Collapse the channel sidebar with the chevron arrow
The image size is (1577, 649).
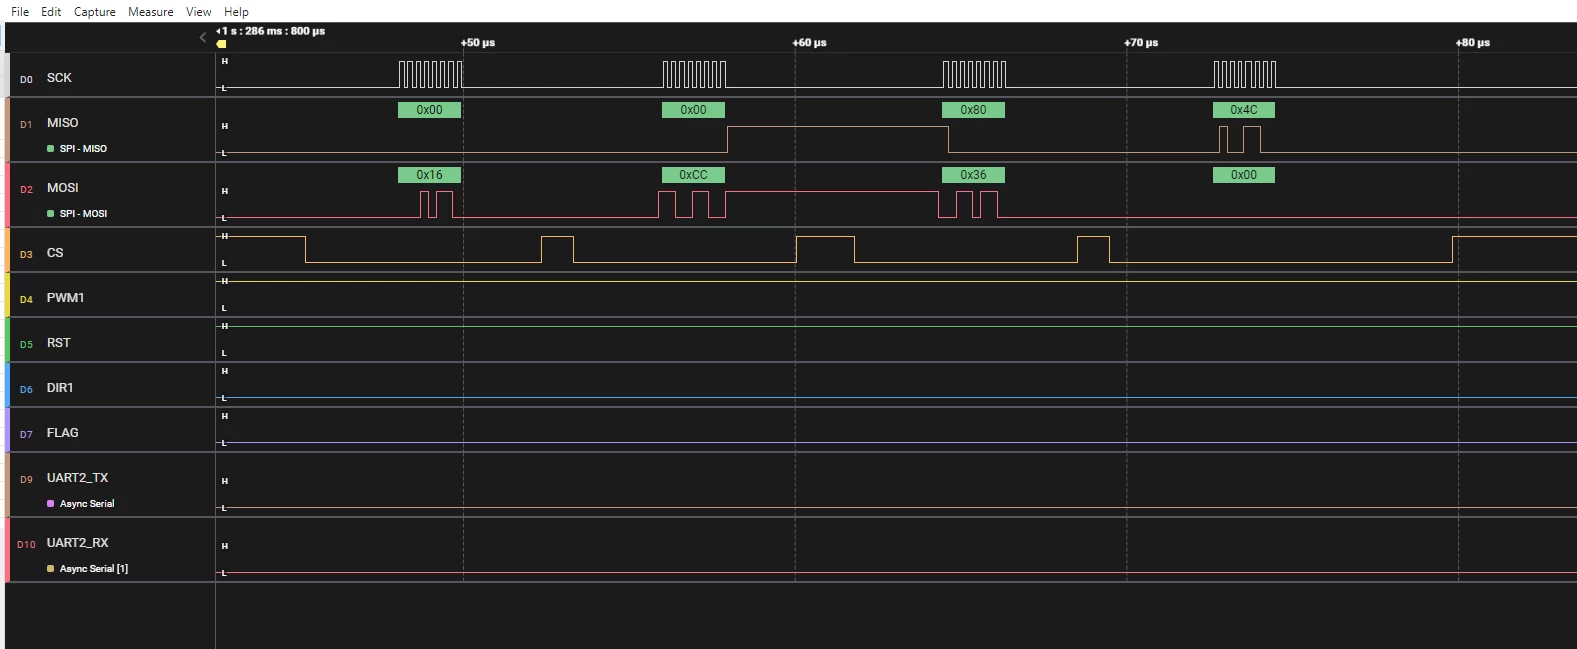[202, 37]
